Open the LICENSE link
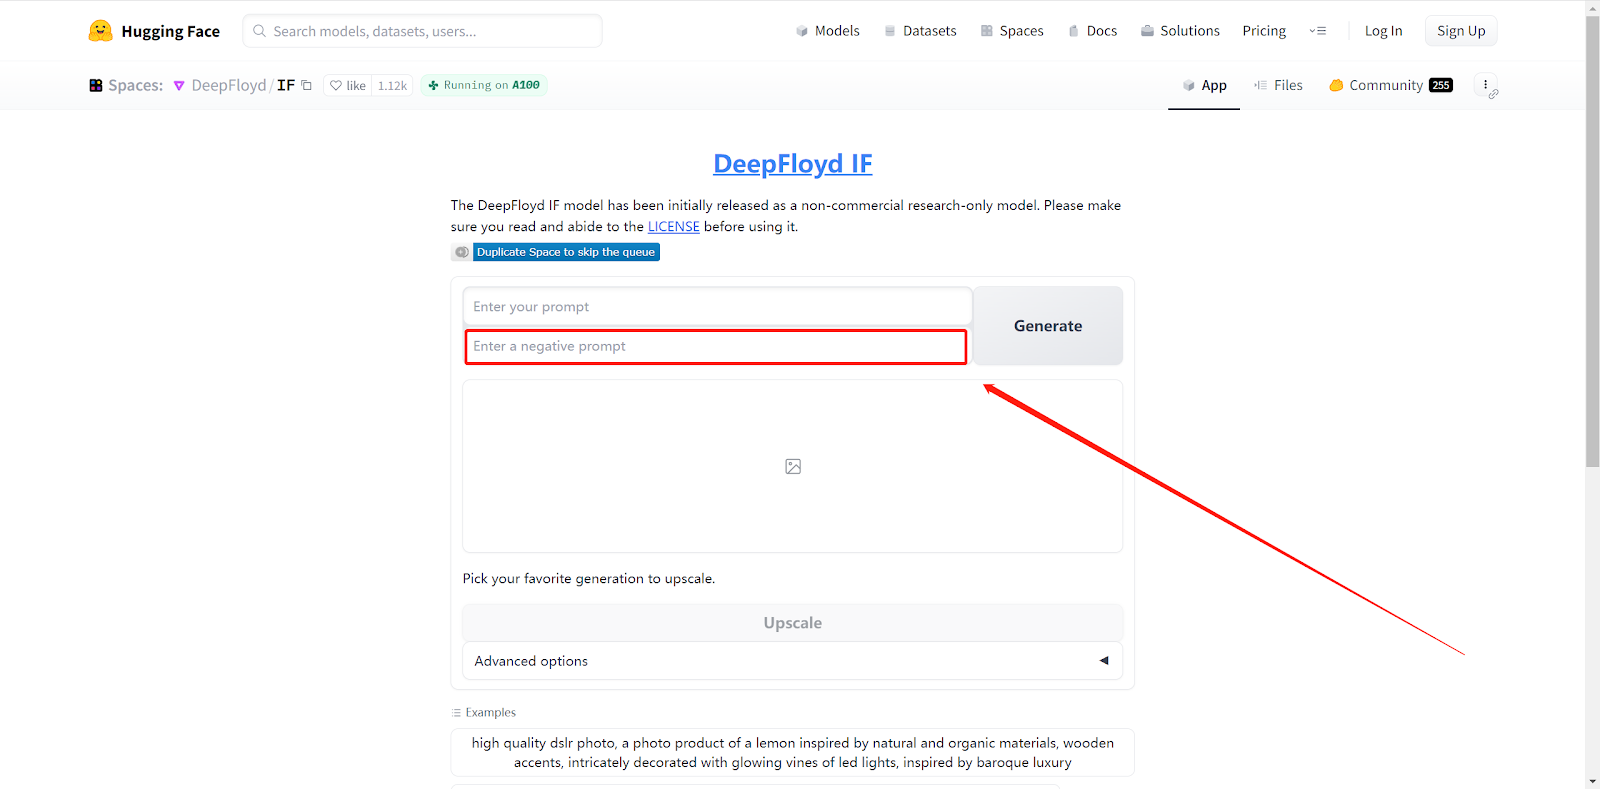 674,227
